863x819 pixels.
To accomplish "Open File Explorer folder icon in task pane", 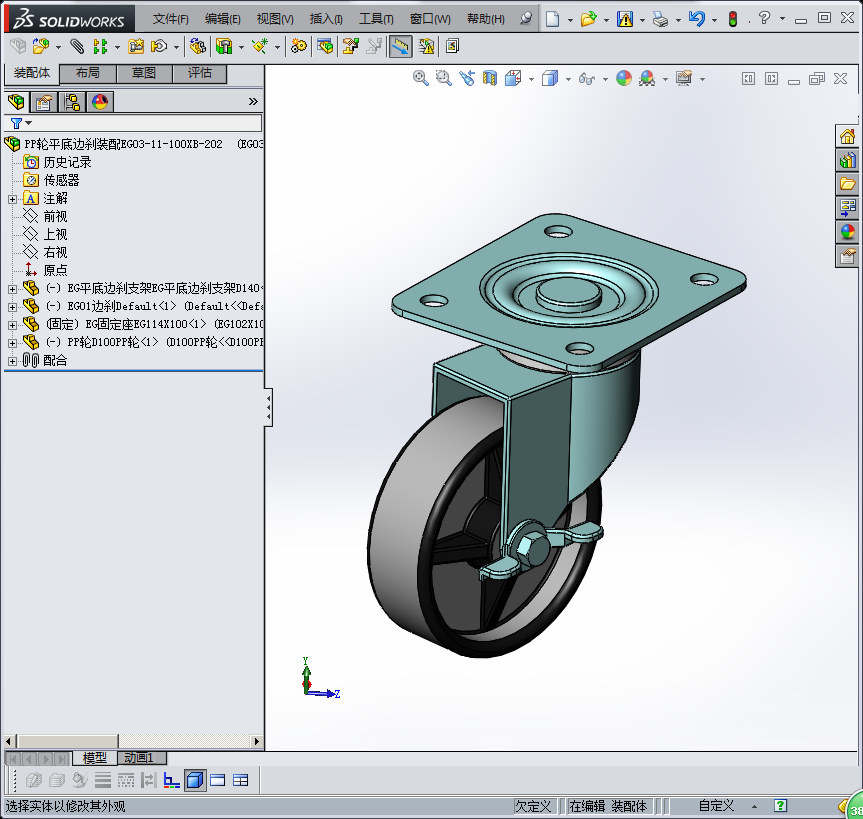I will (x=848, y=184).
